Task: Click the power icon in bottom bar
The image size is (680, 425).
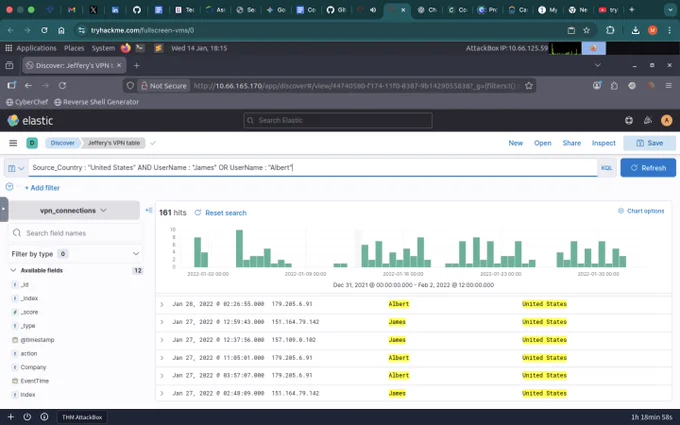Action: click(x=27, y=417)
